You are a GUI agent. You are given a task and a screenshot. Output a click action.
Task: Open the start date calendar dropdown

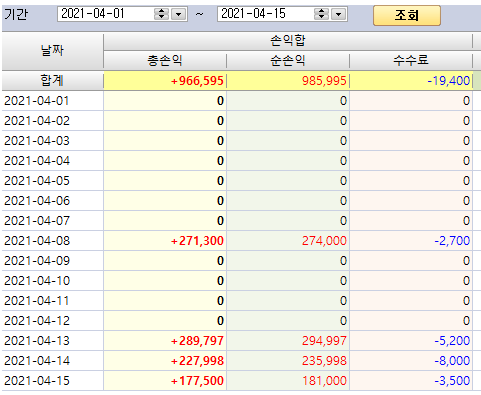(179, 14)
